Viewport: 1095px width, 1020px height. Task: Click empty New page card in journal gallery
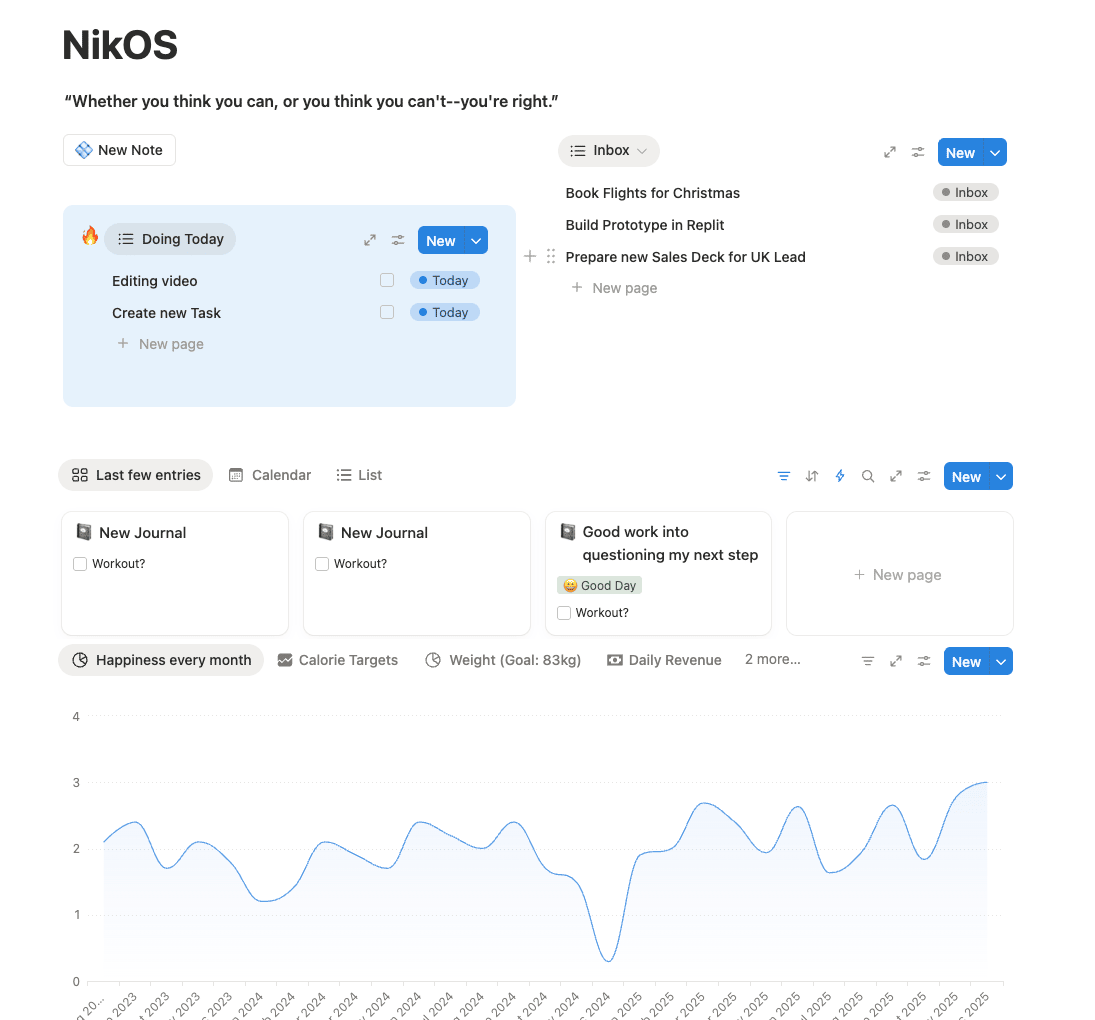[x=899, y=574]
